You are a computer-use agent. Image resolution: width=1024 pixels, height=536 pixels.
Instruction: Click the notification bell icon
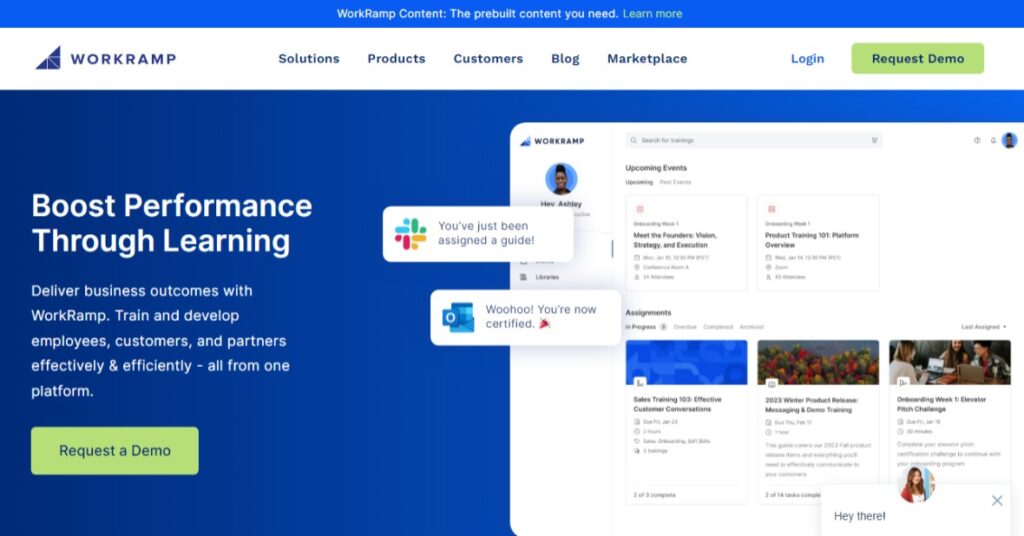click(993, 140)
